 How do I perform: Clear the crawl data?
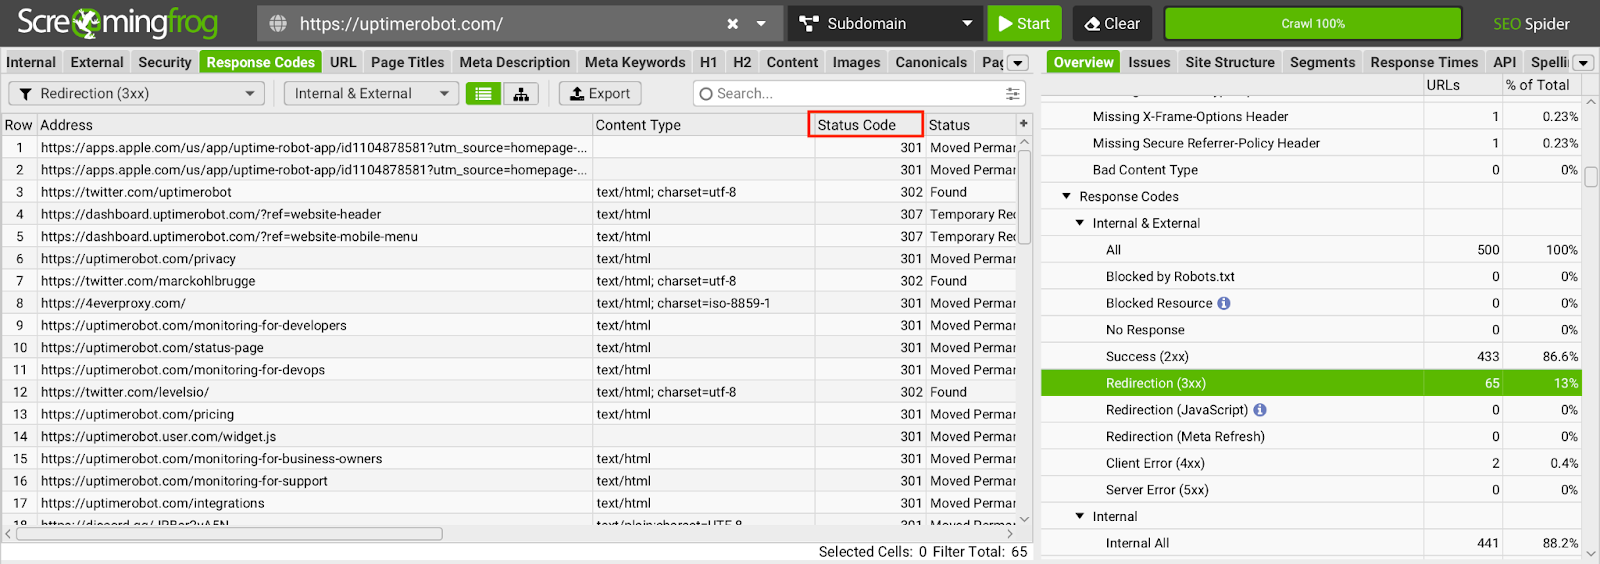[x=1112, y=23]
